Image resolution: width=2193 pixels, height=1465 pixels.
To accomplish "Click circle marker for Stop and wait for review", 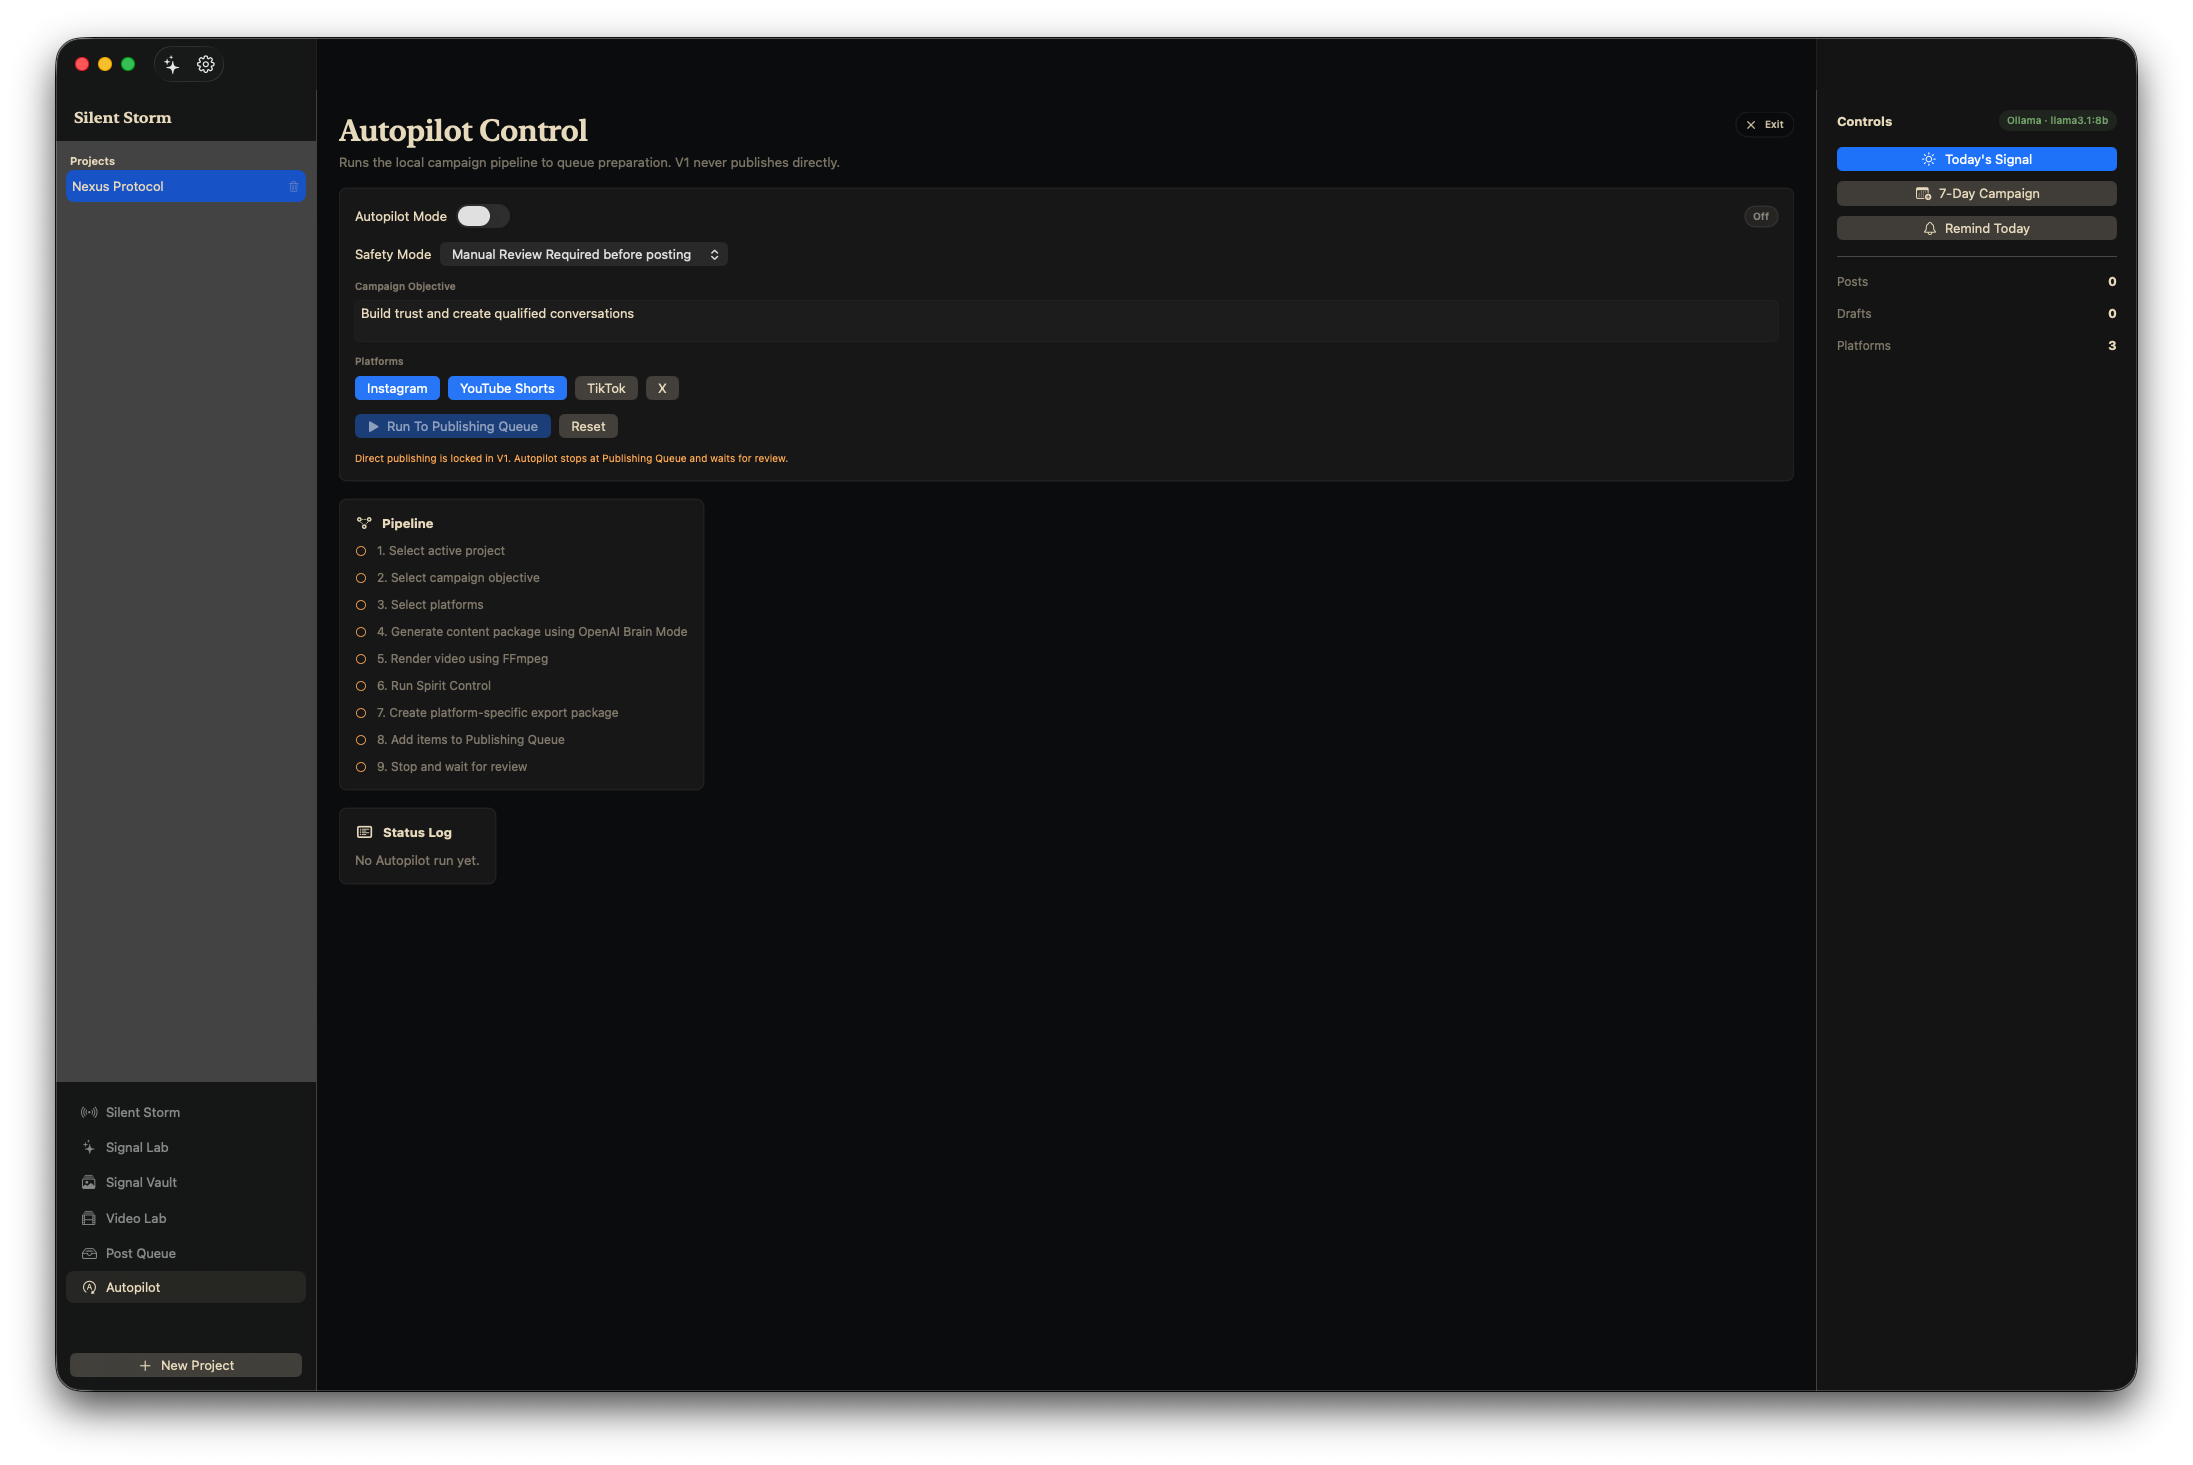I will point(361,767).
